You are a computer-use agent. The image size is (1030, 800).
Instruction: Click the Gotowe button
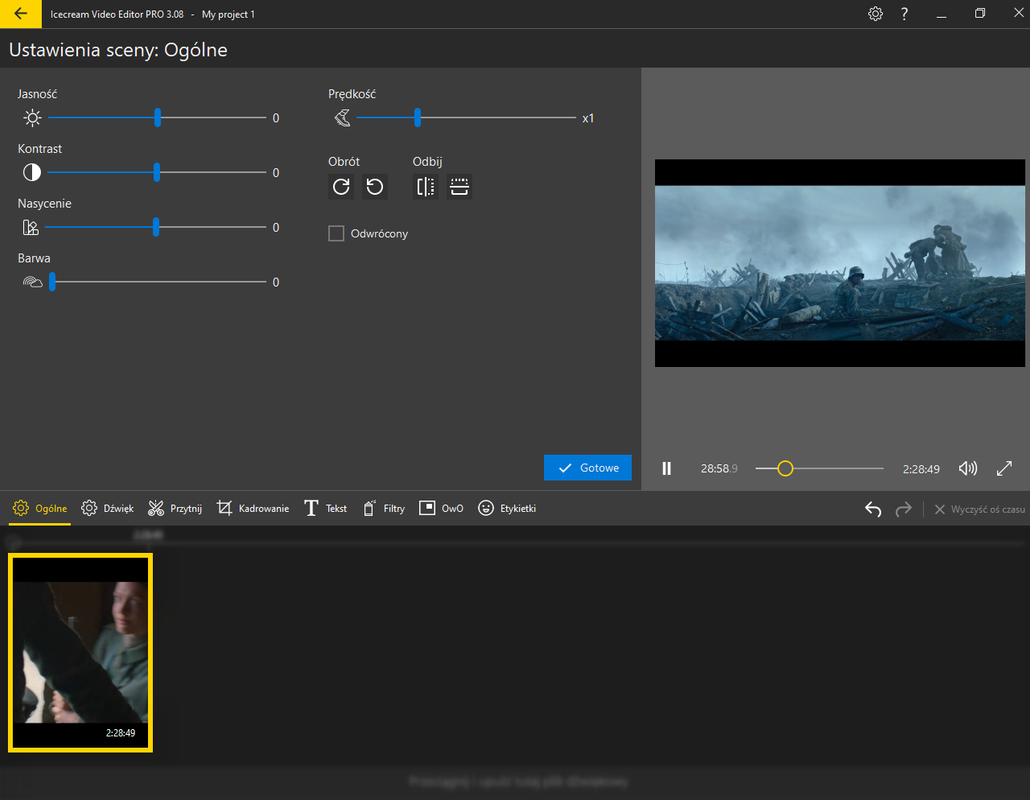click(587, 468)
